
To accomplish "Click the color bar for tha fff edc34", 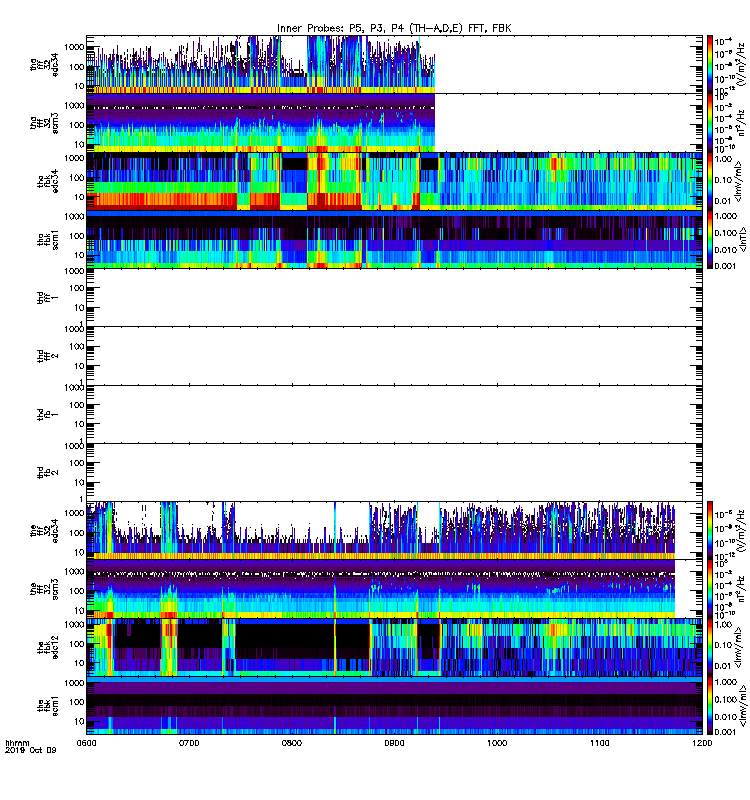I will (710, 64).
